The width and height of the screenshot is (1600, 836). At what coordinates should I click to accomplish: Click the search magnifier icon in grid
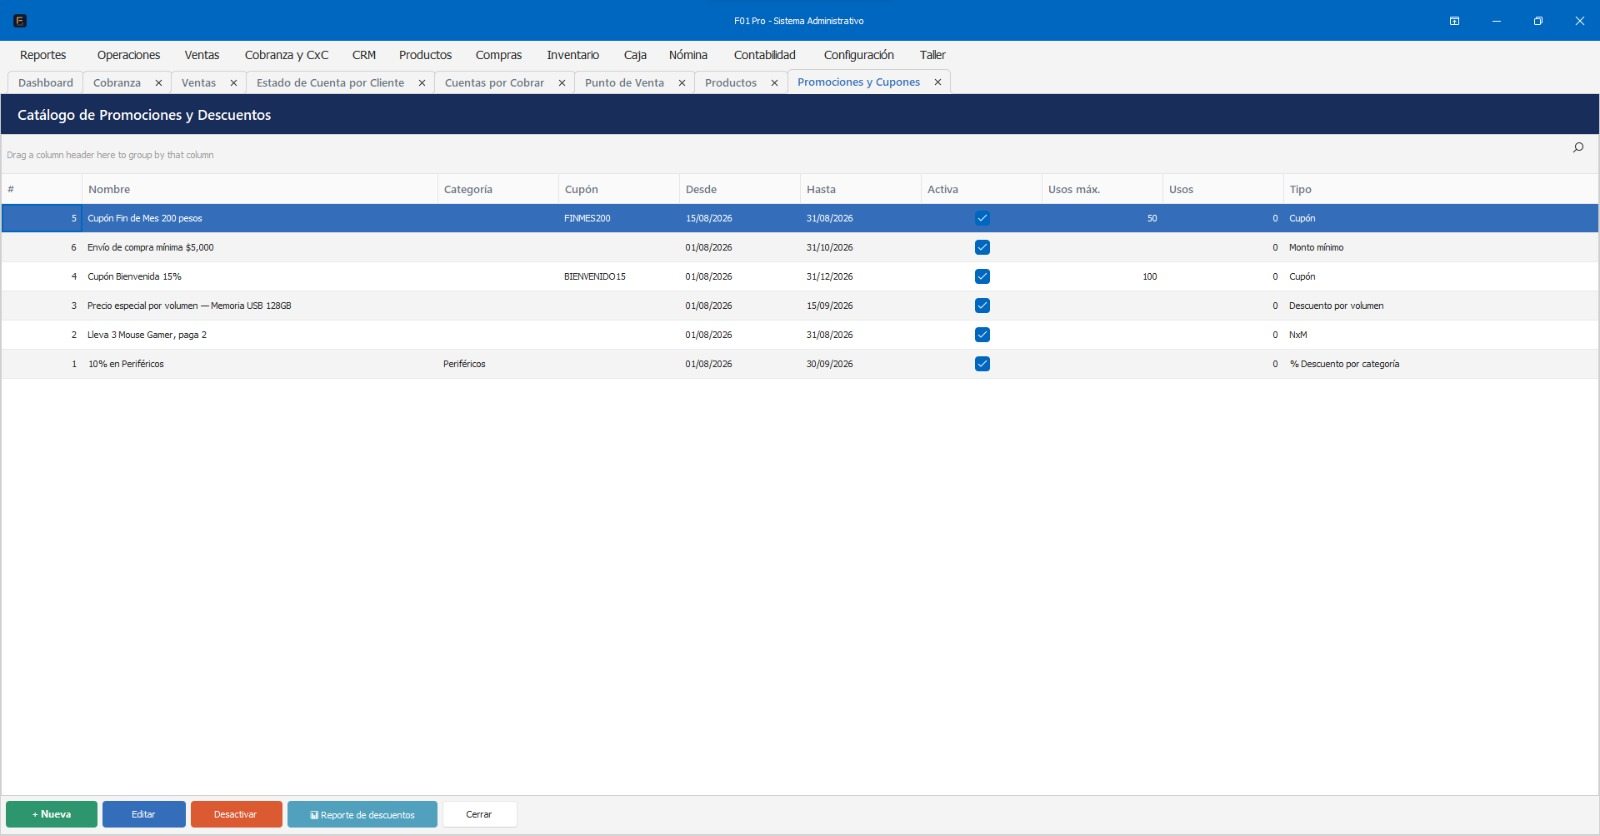point(1578,148)
